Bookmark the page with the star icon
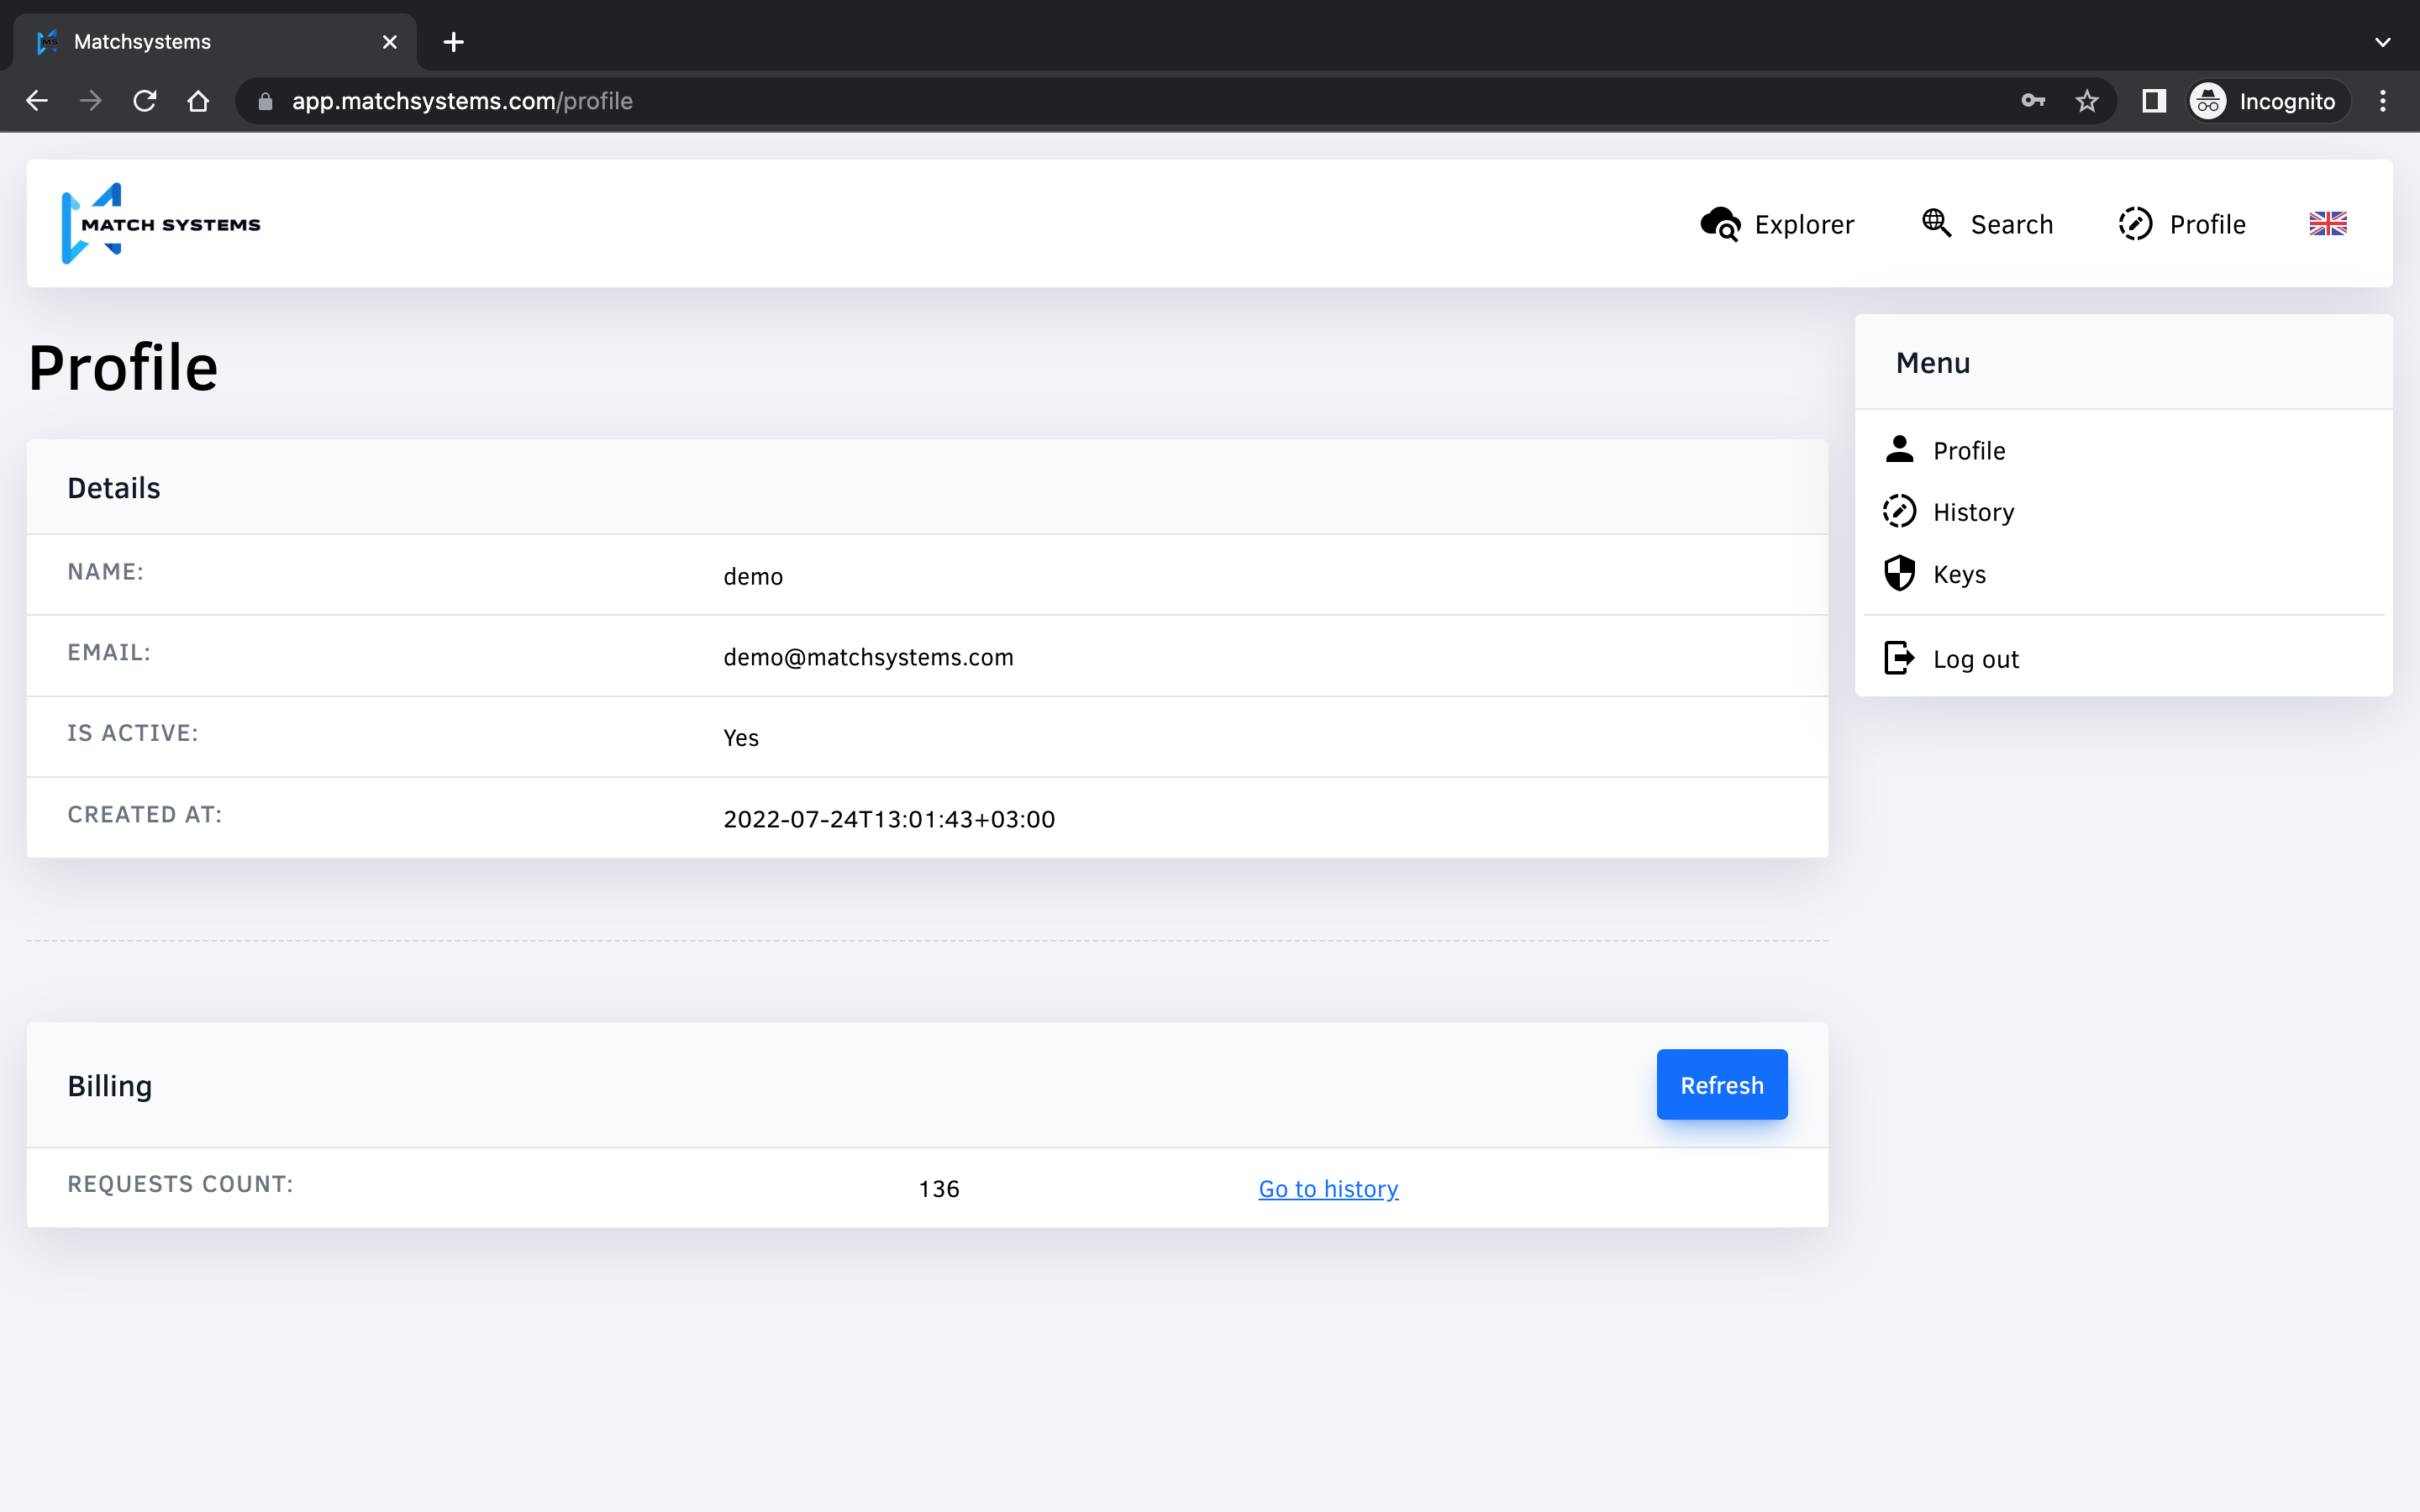 pos(2088,100)
